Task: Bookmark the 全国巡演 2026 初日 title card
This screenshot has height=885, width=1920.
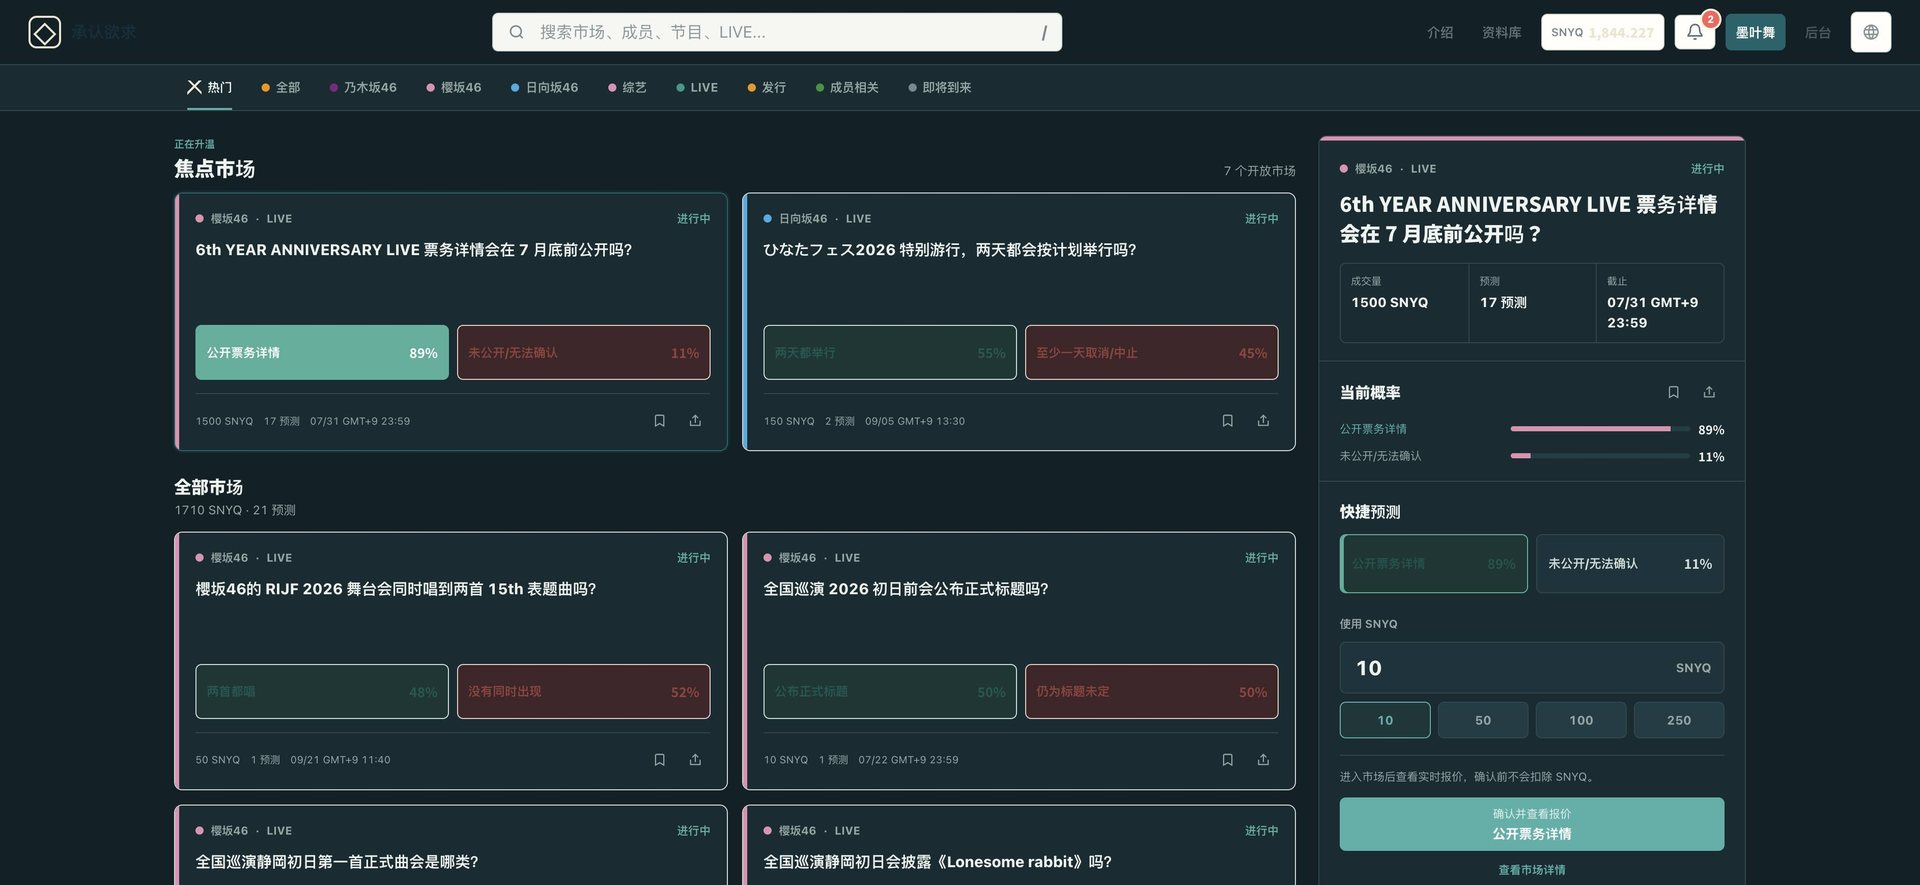Action: tap(1227, 760)
